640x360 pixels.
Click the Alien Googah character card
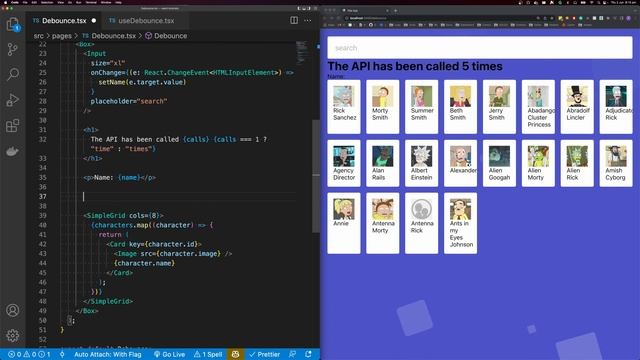499,163
